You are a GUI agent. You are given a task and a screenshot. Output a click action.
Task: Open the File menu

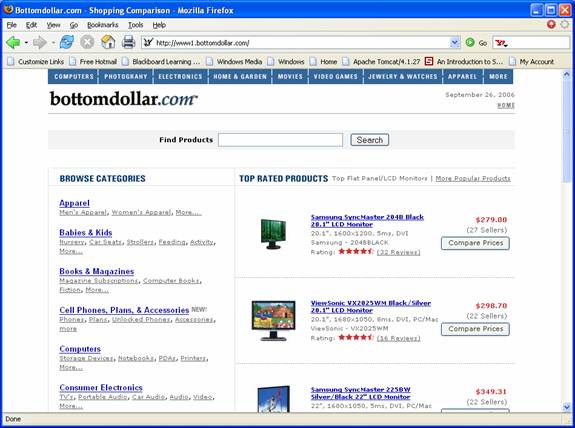coord(12,25)
